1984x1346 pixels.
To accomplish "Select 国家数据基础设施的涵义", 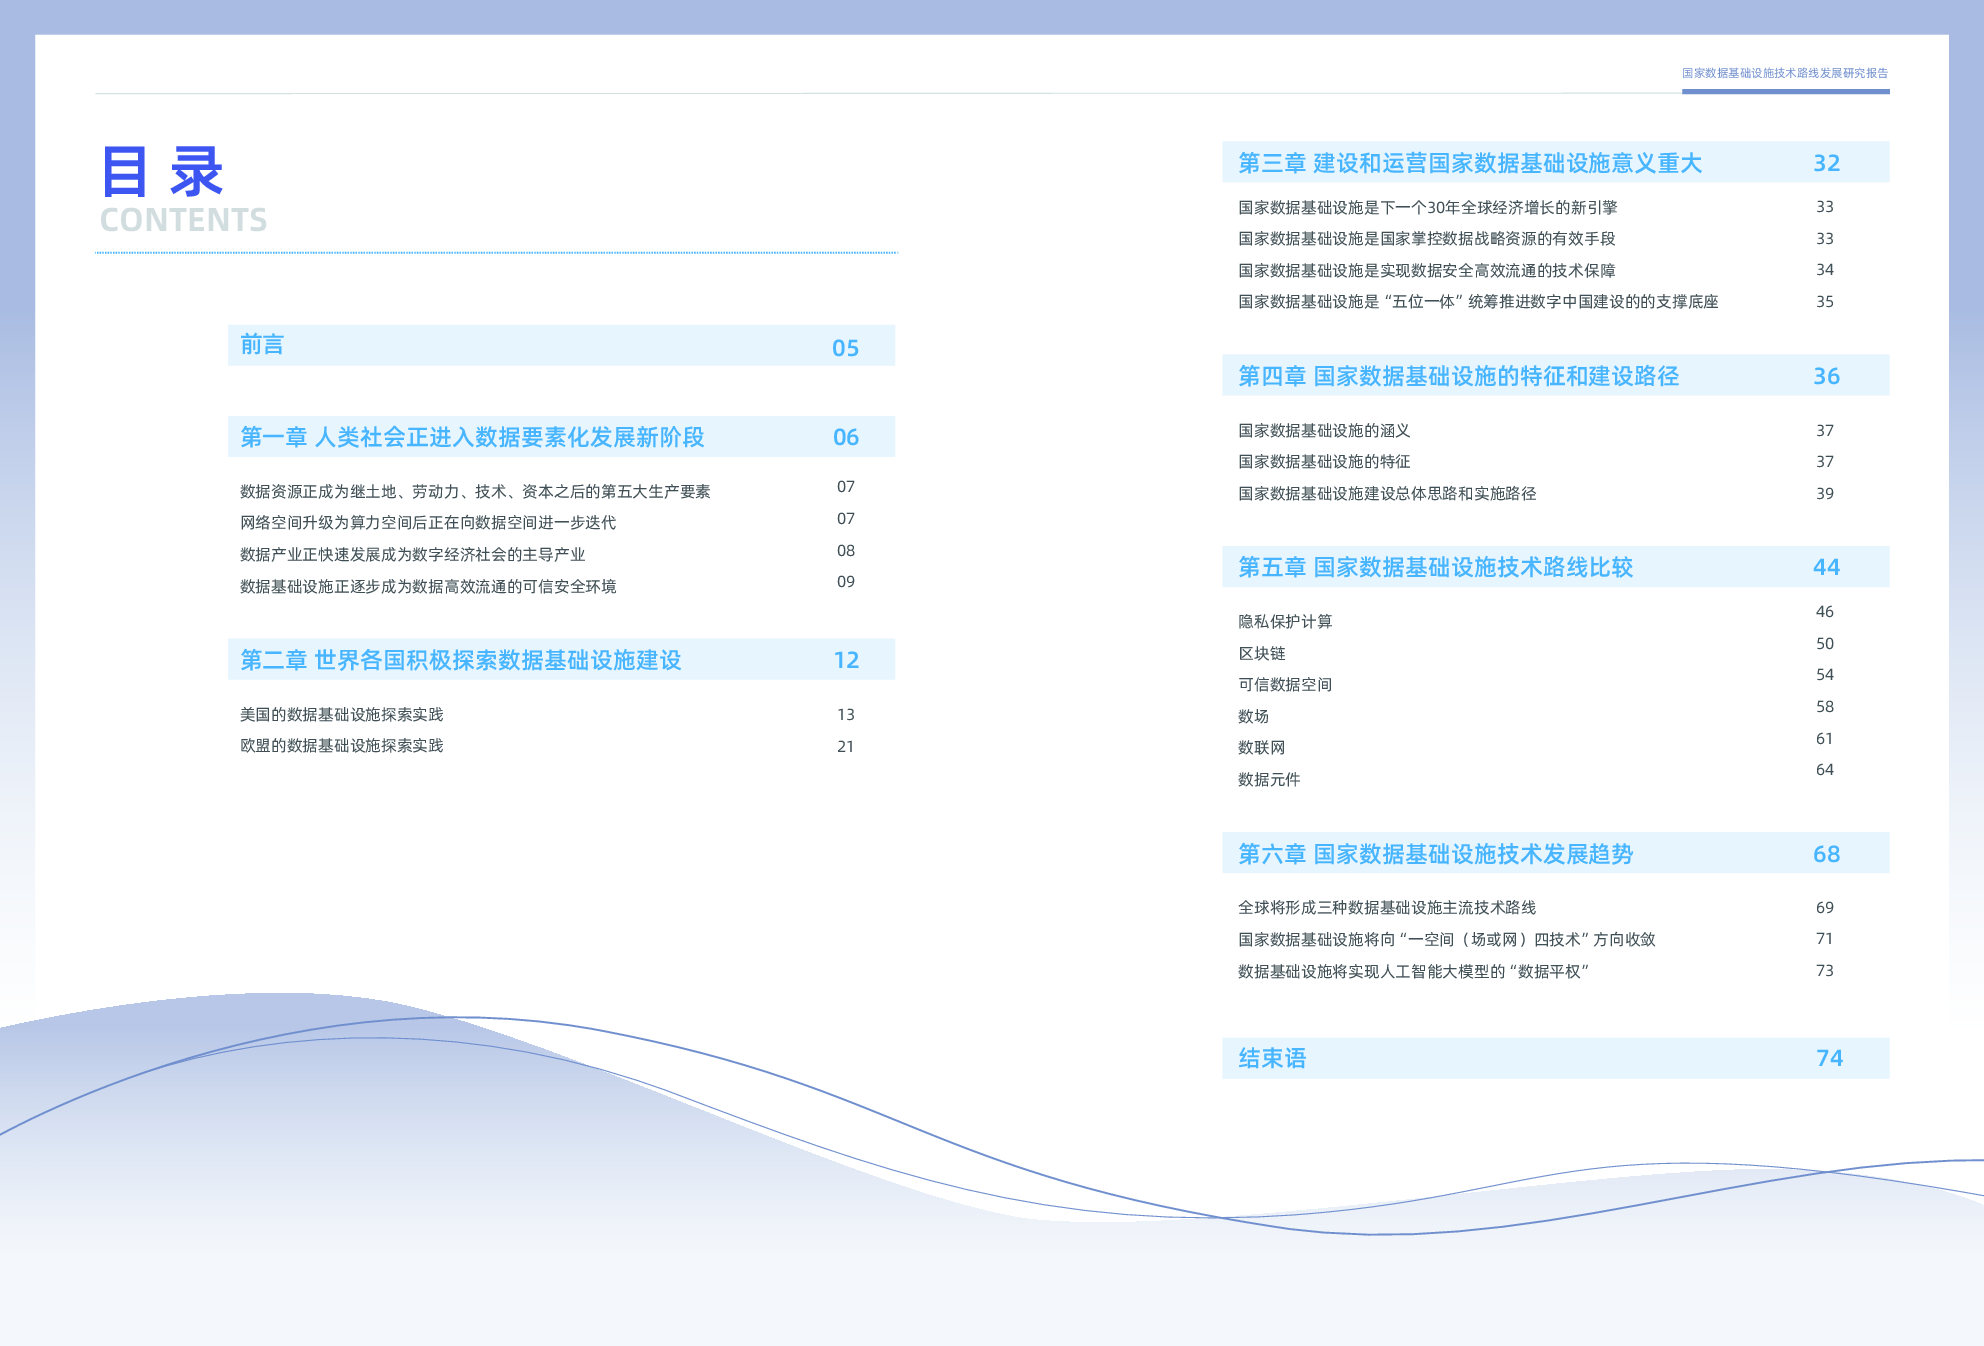I will pos(1324,430).
